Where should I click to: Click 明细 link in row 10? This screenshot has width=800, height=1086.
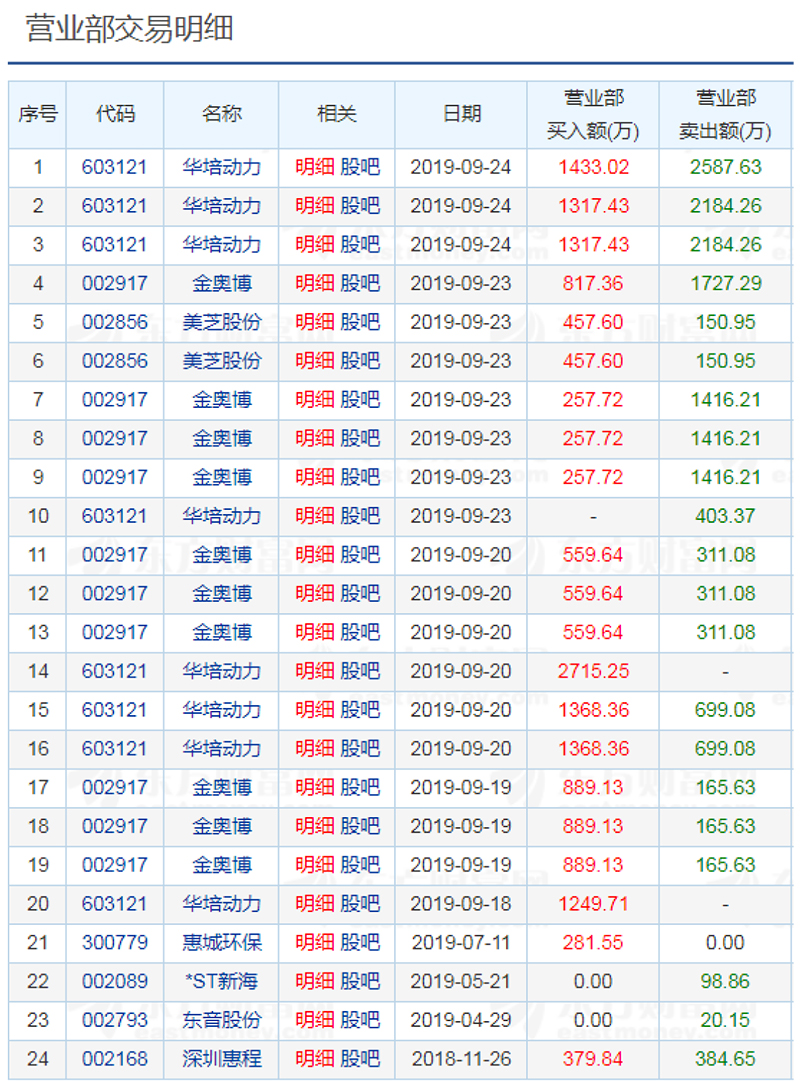point(314,516)
